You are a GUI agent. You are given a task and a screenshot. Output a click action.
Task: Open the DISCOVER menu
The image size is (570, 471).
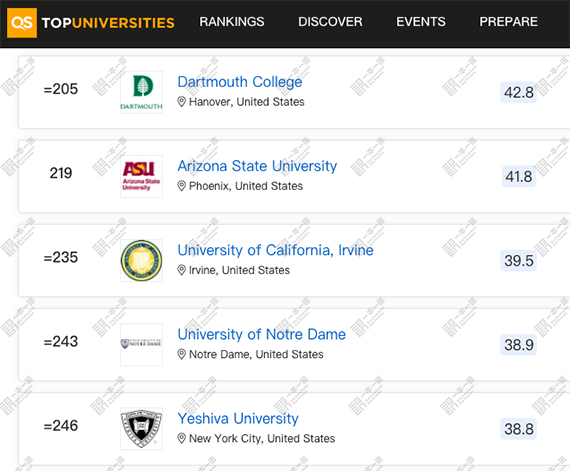click(330, 22)
